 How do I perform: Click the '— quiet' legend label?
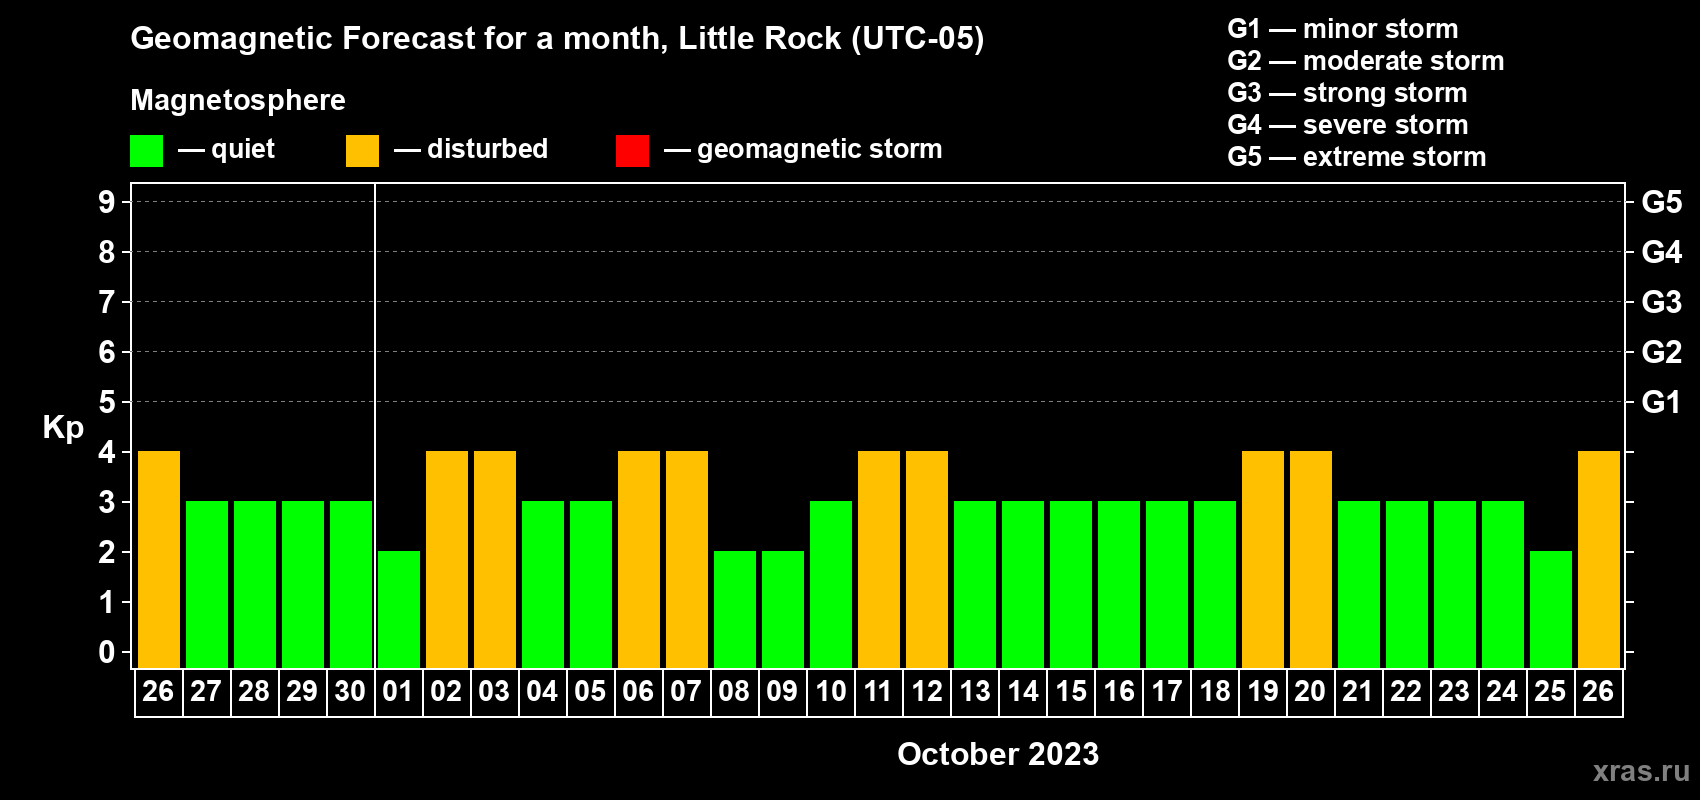(227, 150)
